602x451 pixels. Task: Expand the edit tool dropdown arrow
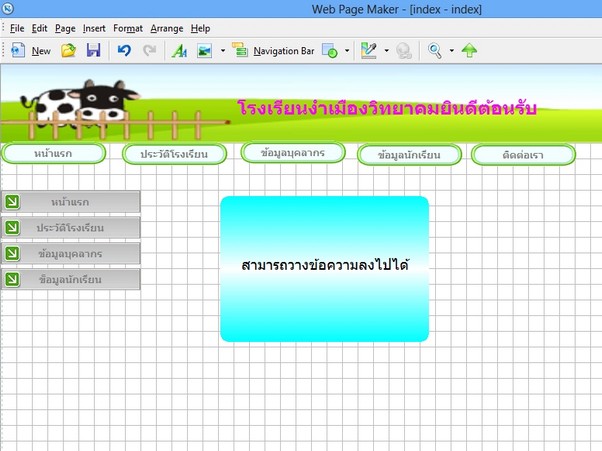(386, 50)
